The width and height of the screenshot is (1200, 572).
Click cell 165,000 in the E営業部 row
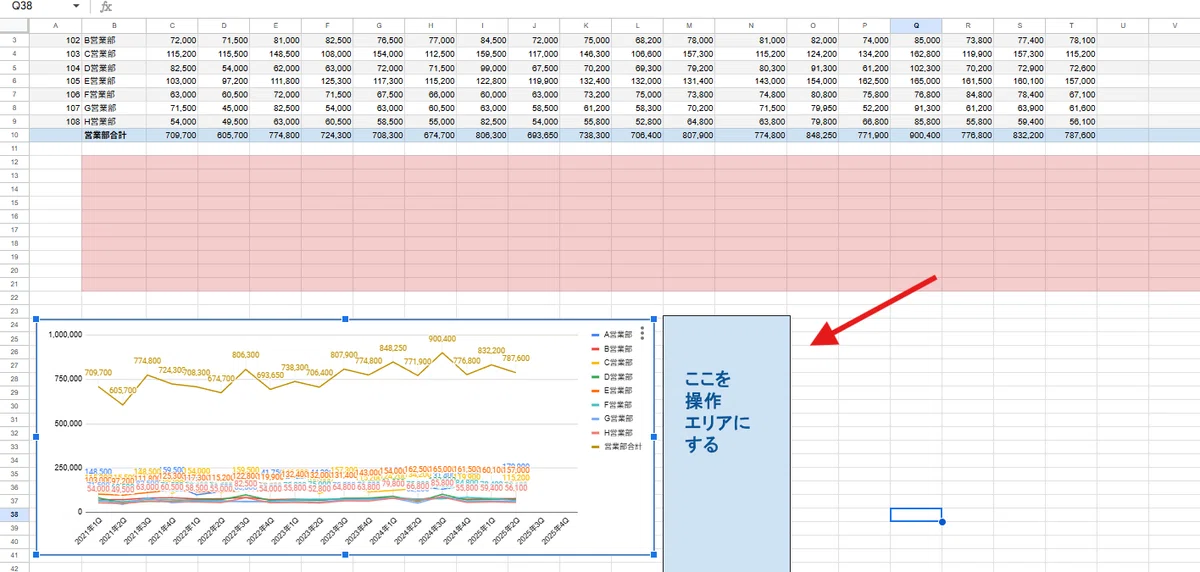[916, 79]
